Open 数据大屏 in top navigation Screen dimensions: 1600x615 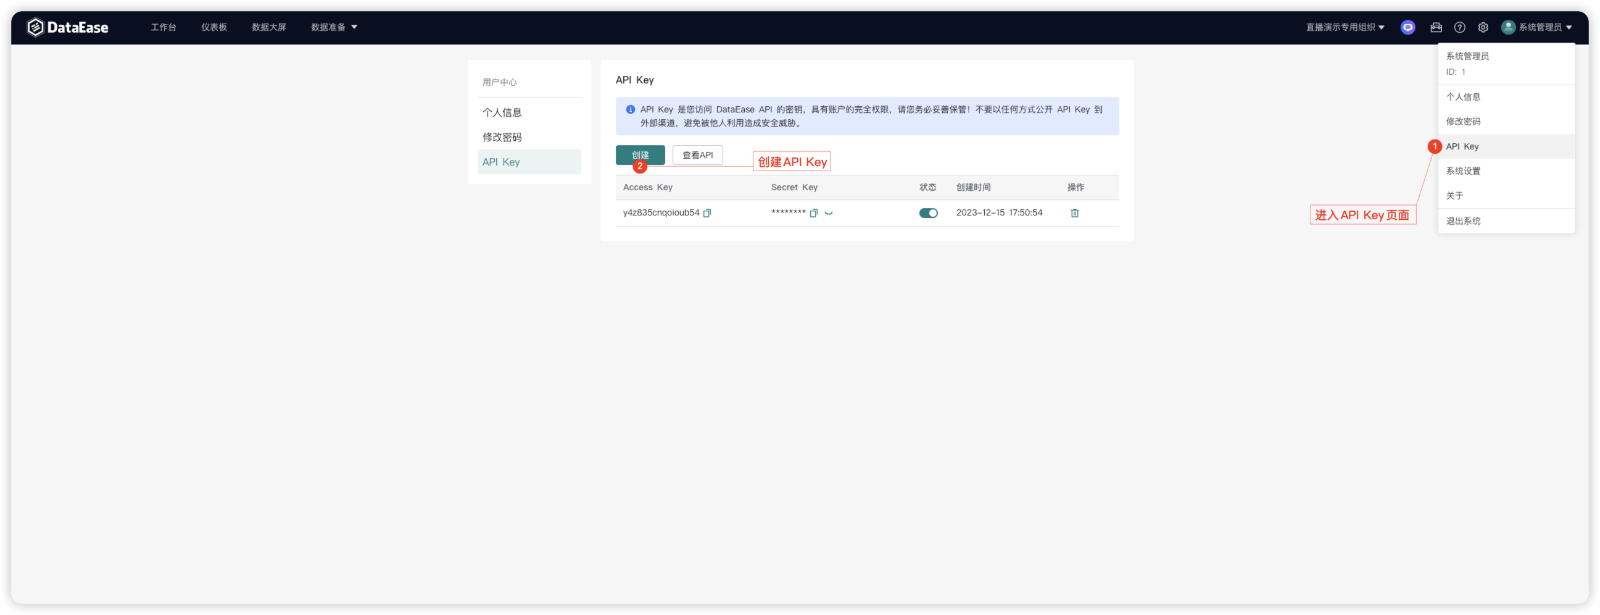269,27
